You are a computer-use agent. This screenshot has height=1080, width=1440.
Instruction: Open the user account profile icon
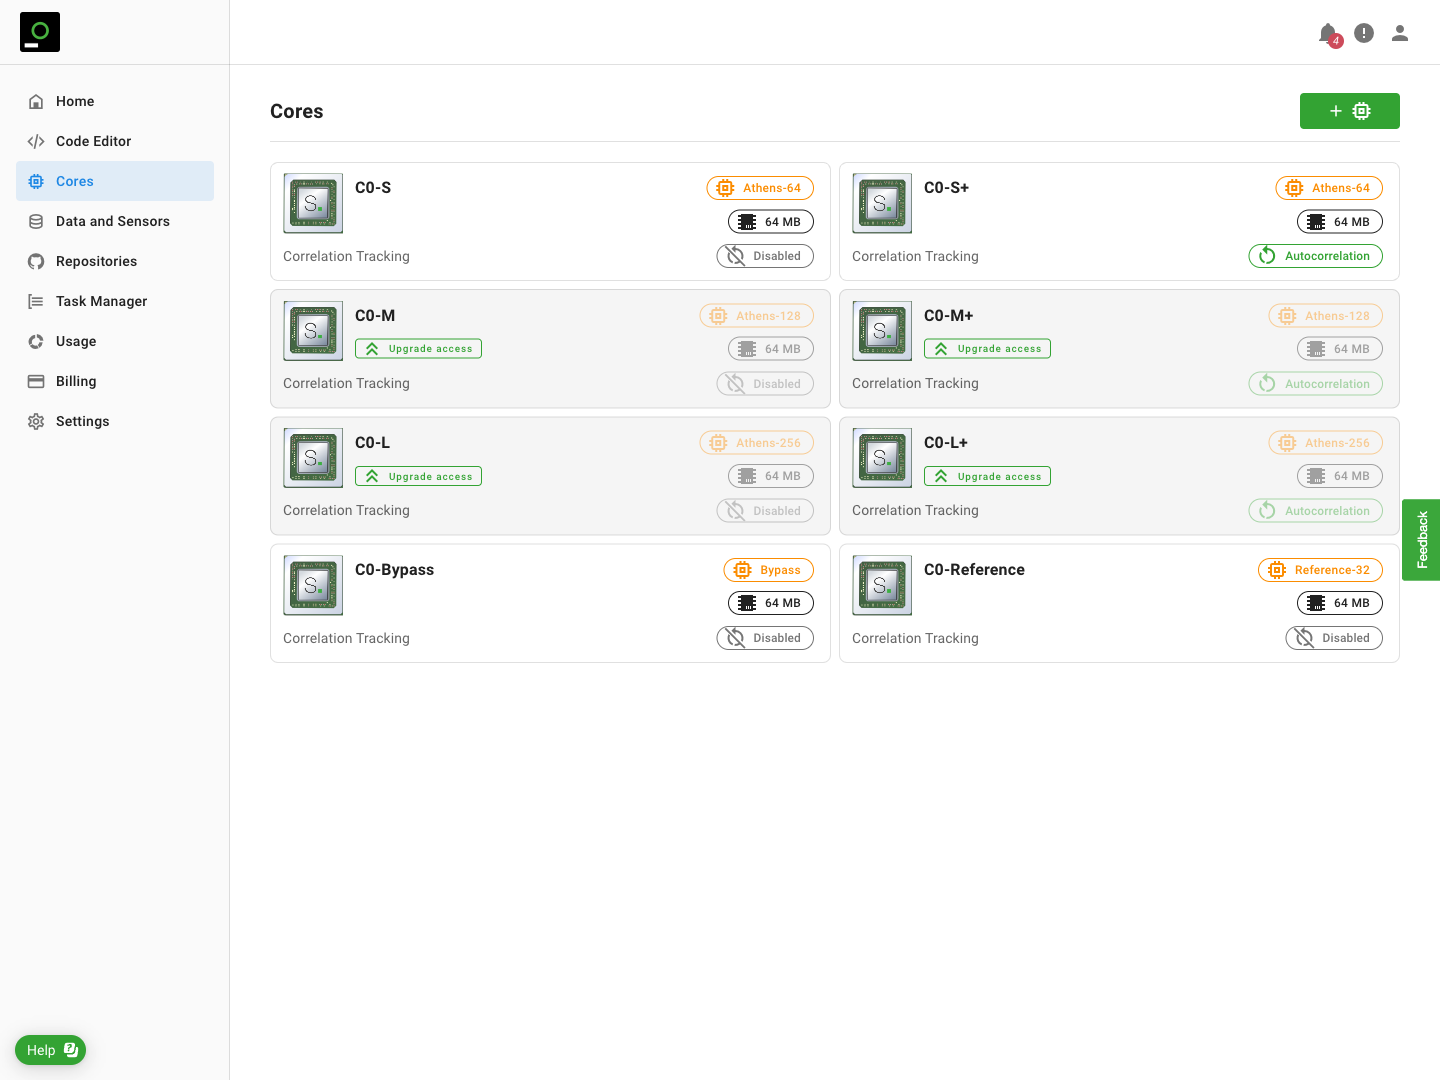[1400, 33]
